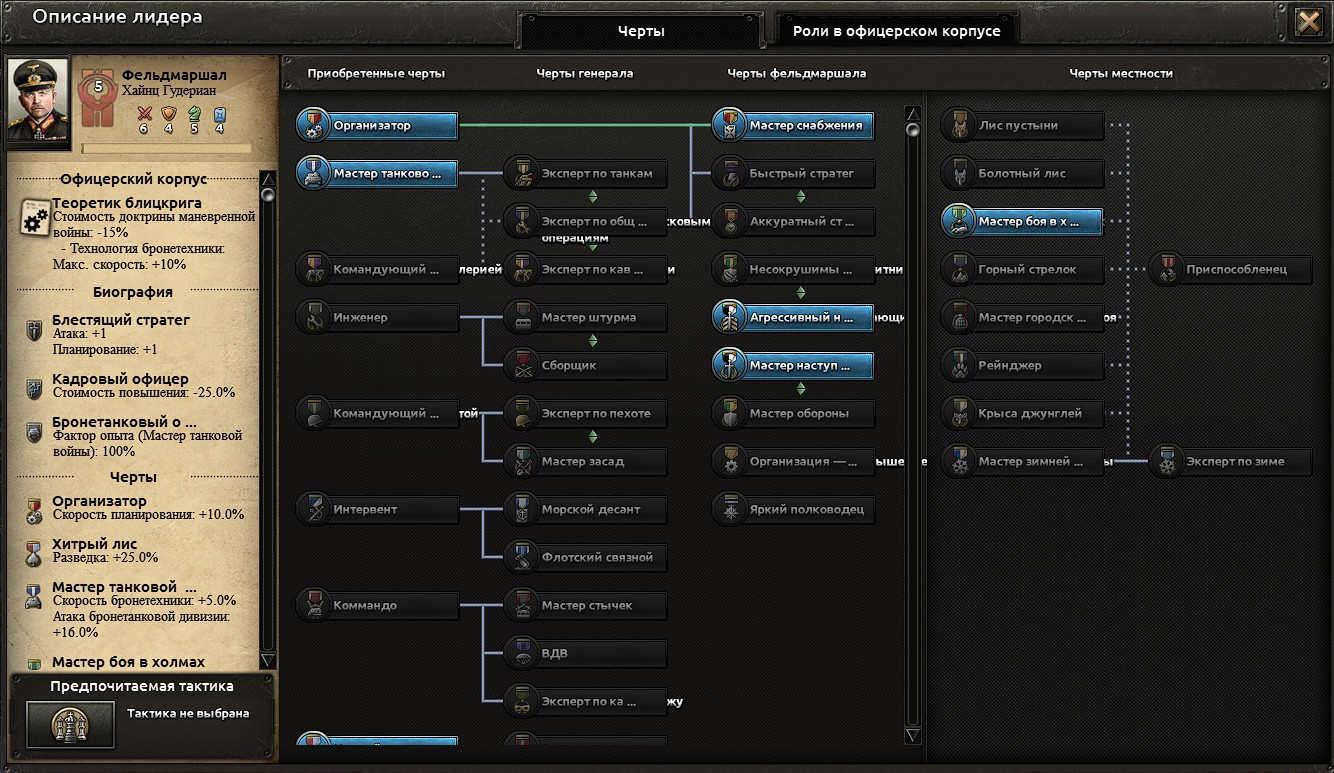The width and height of the screenshot is (1334, 773).
Task: Choose the Флотский связной trait
Action: pos(586,557)
